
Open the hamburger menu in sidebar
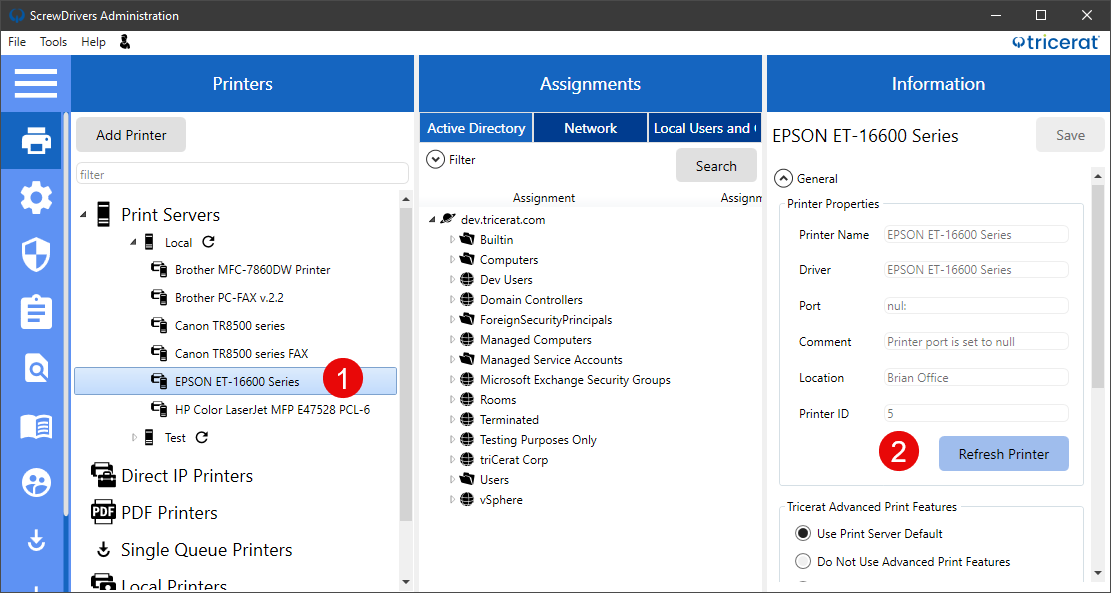(35, 83)
